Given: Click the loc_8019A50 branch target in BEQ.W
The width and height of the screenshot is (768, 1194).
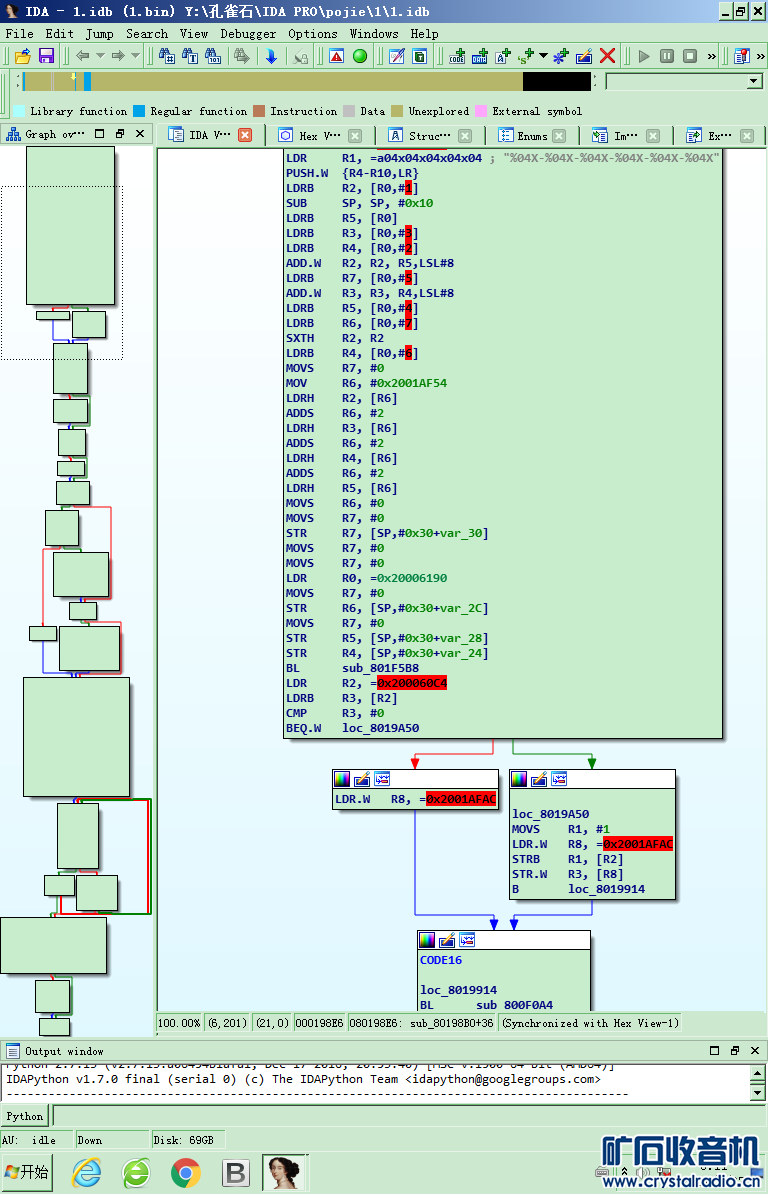Looking at the screenshot, I should 380,728.
